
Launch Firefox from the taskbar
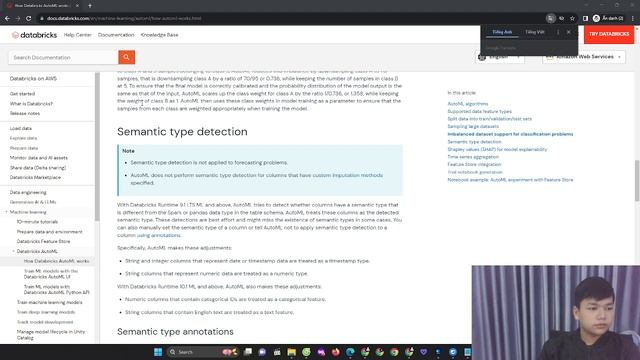[336, 352]
